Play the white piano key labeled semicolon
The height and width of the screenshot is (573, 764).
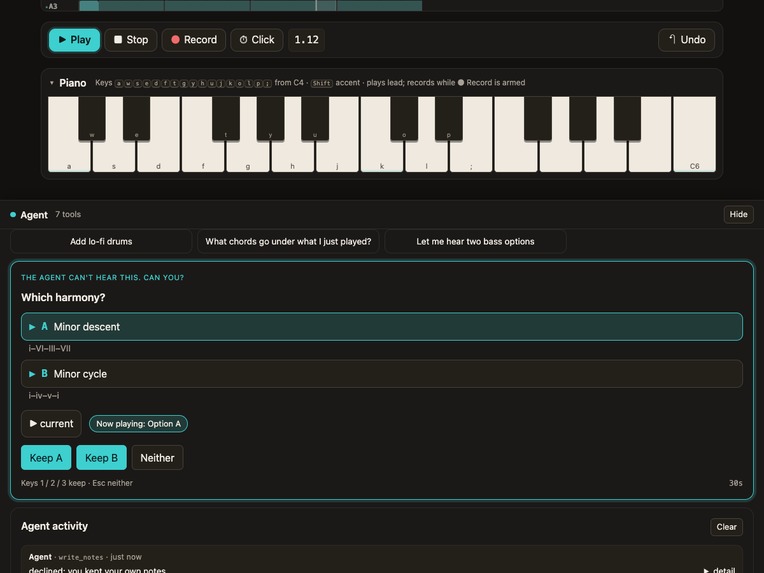471,156
